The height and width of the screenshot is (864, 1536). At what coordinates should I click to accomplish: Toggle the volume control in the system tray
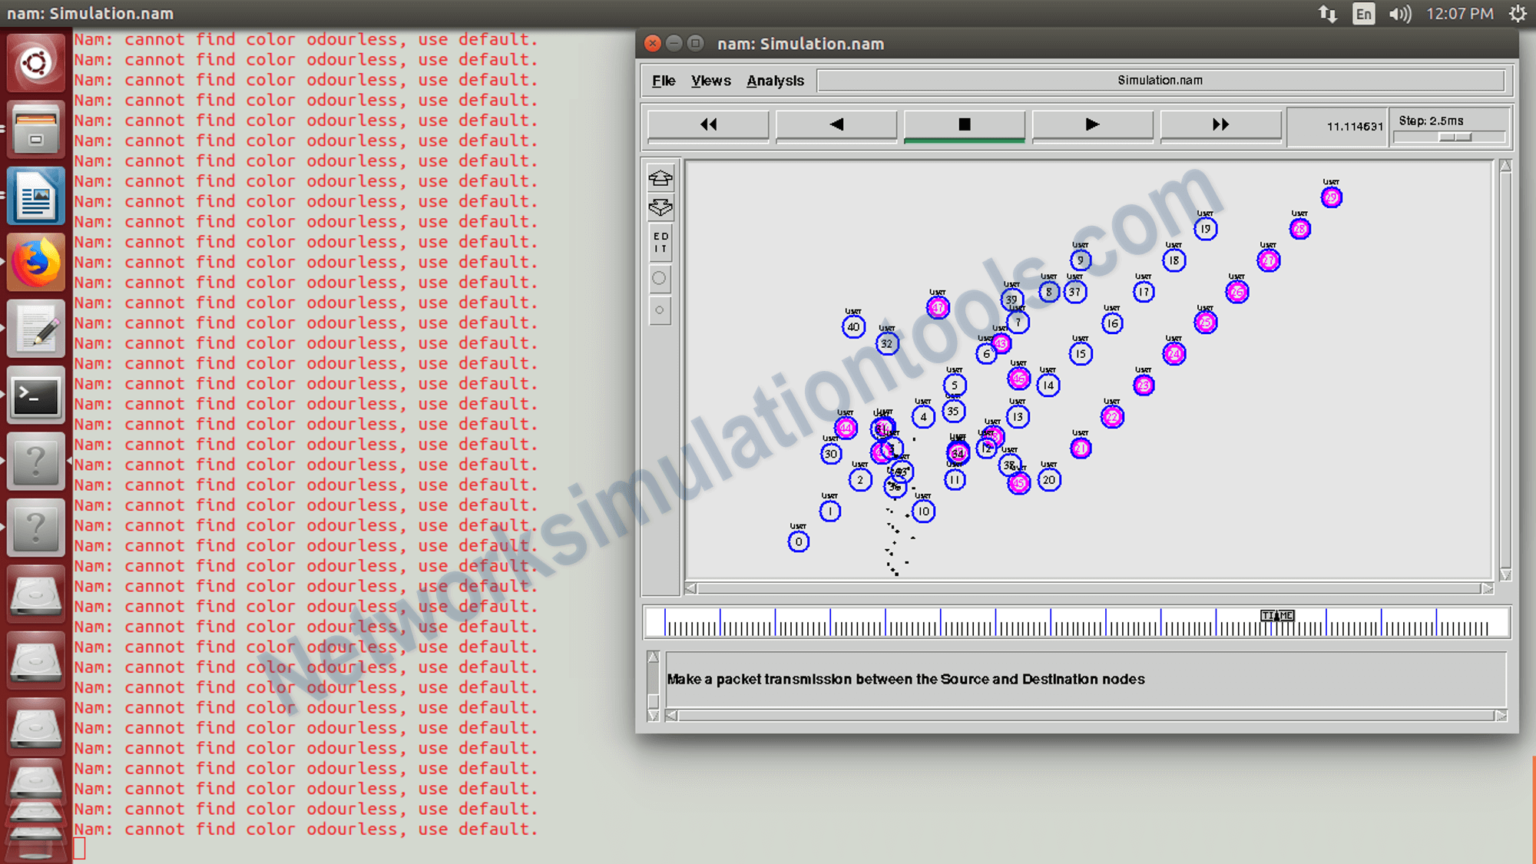click(x=1398, y=13)
